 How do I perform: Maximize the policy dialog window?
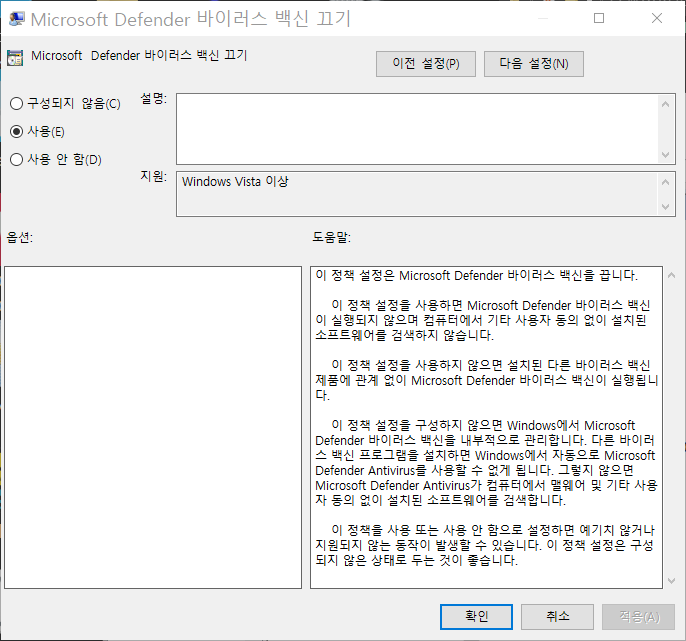599,18
